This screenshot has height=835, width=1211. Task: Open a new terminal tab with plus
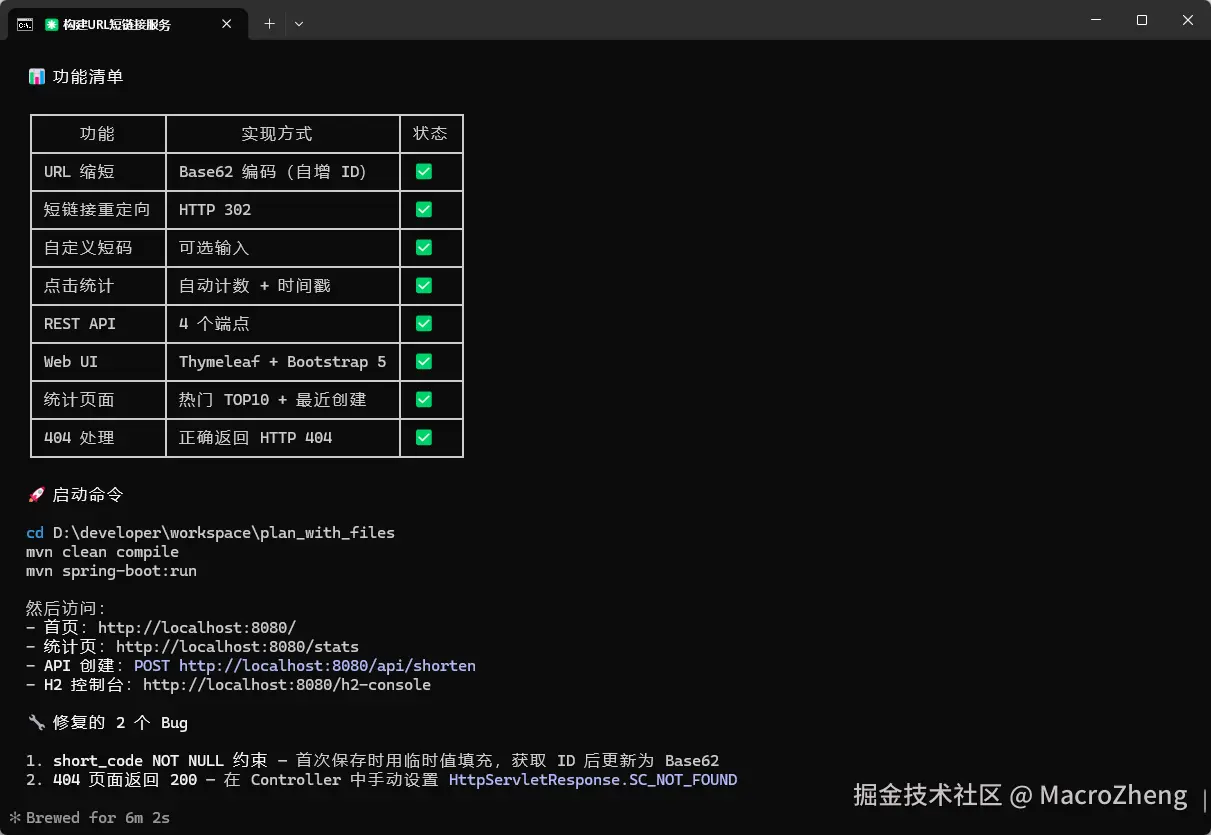click(x=269, y=24)
